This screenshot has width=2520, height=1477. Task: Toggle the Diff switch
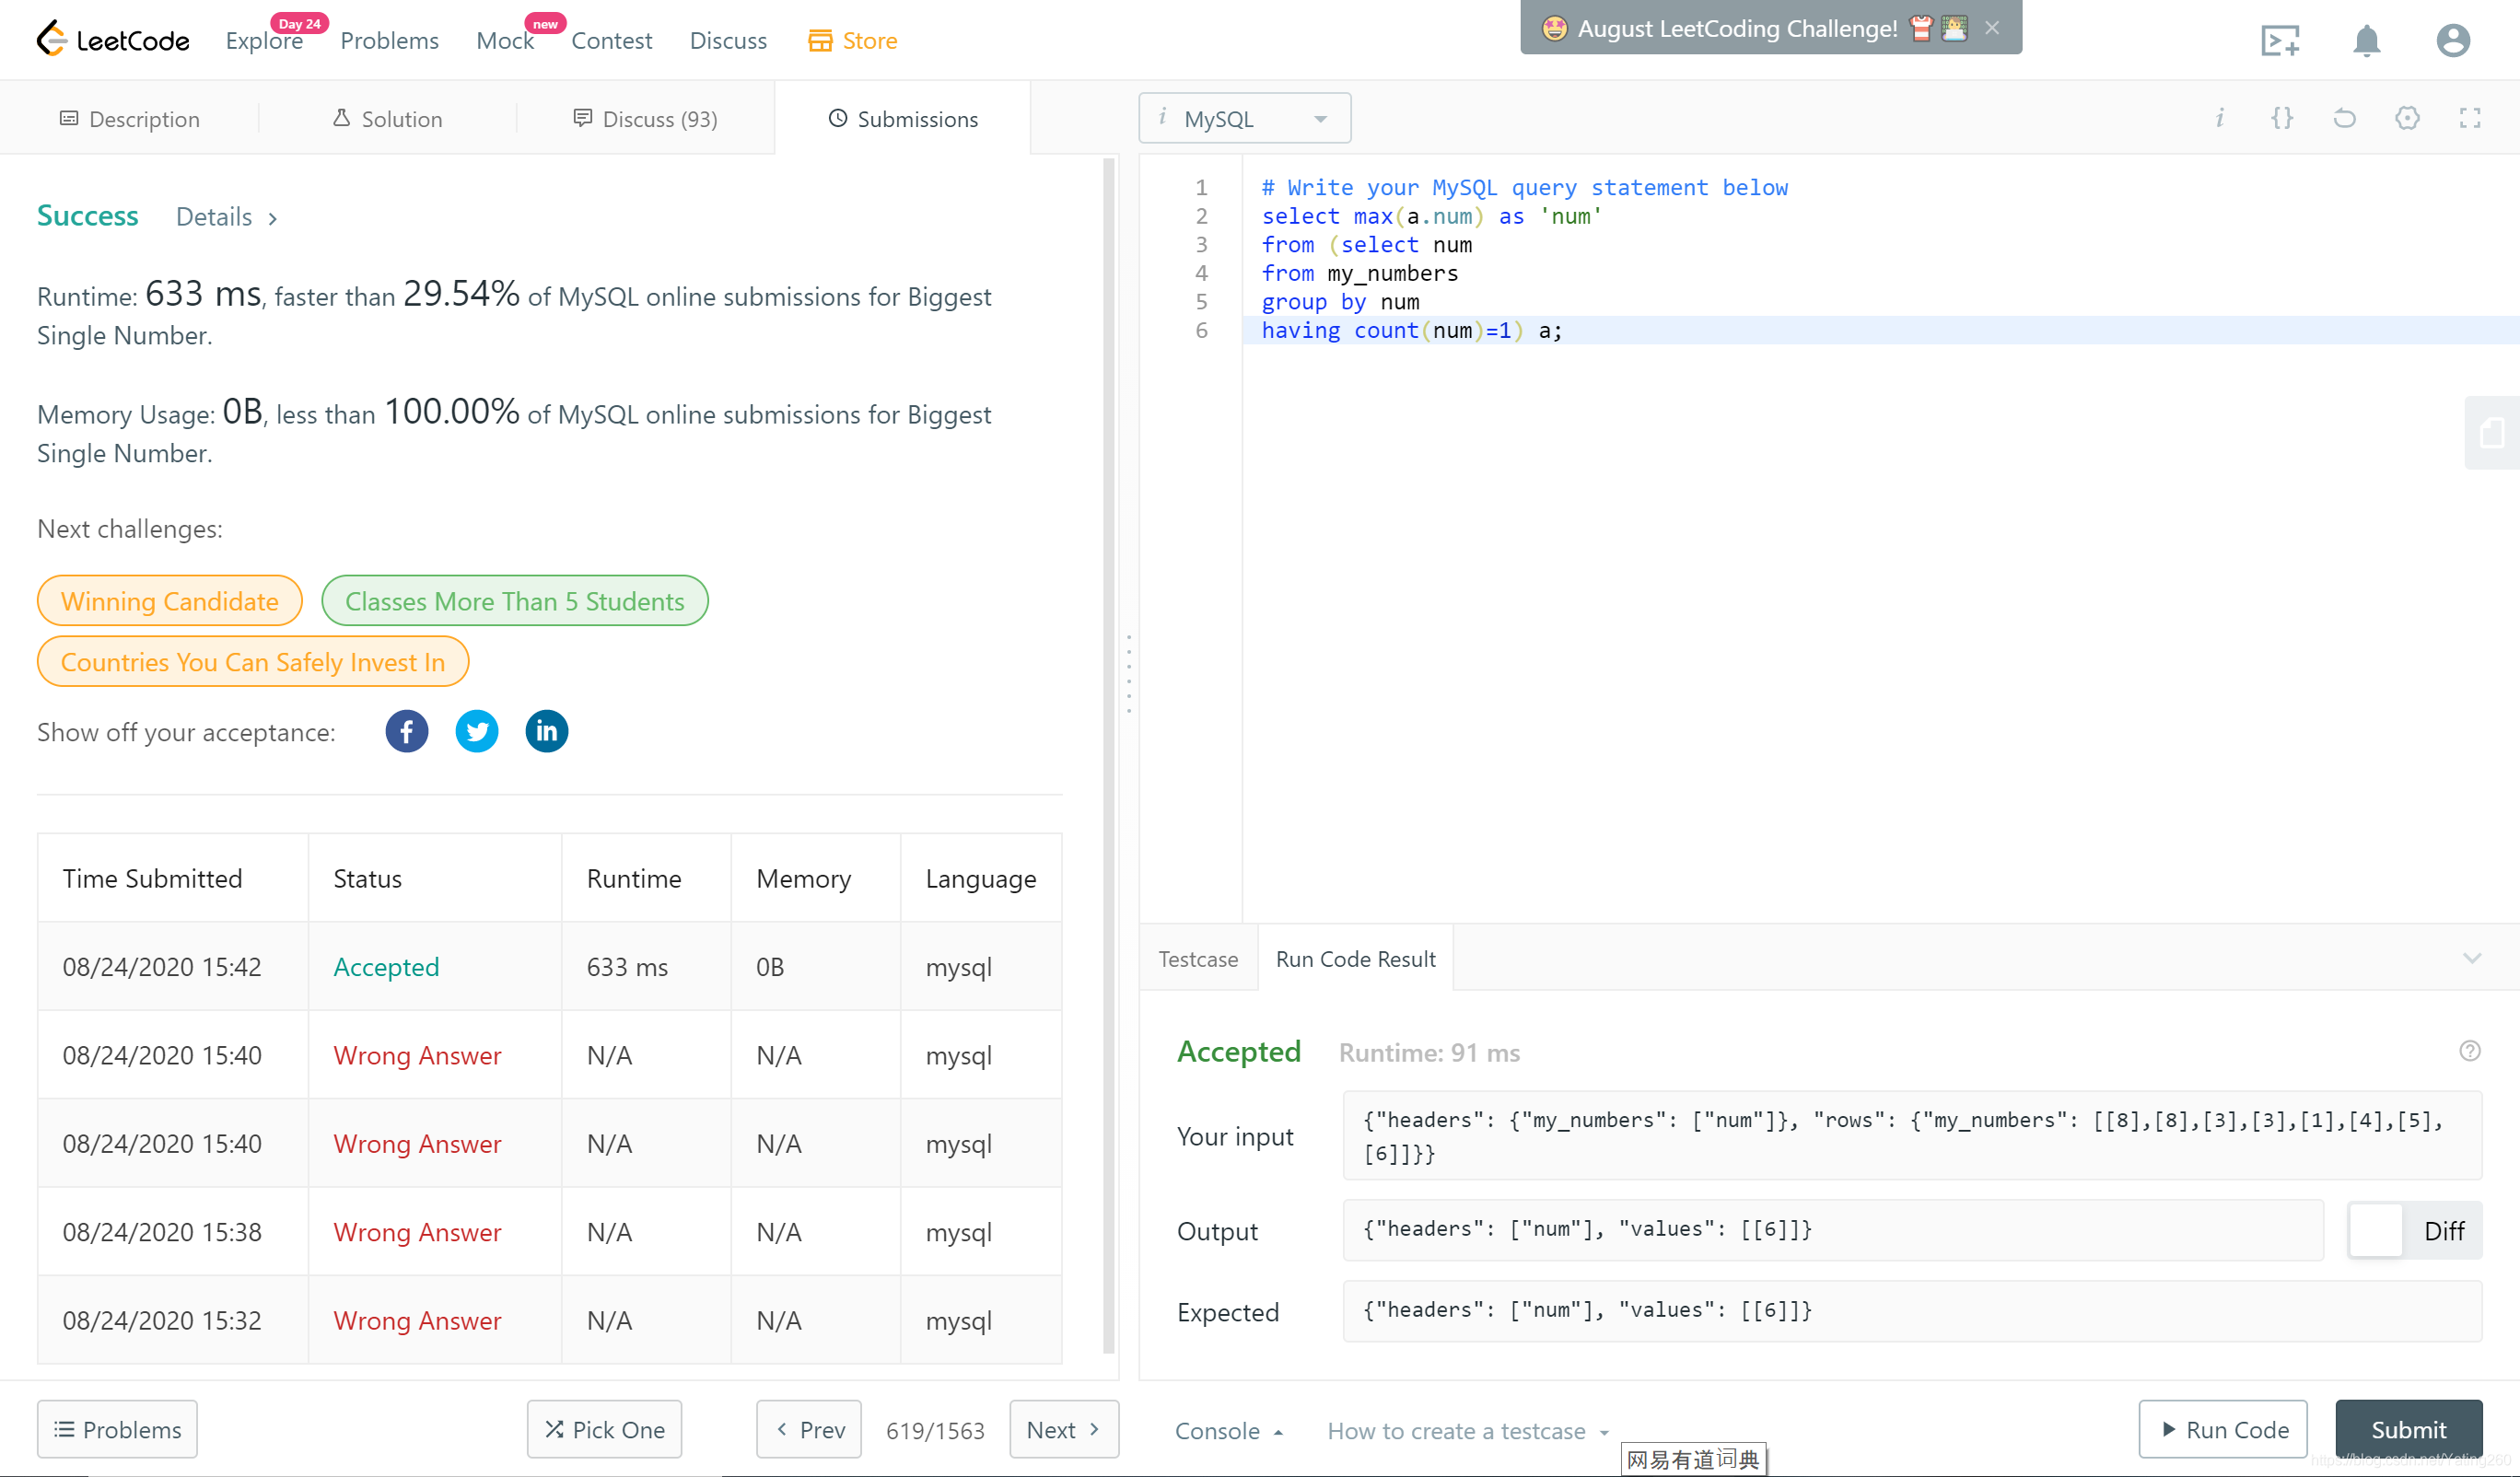coord(2376,1231)
